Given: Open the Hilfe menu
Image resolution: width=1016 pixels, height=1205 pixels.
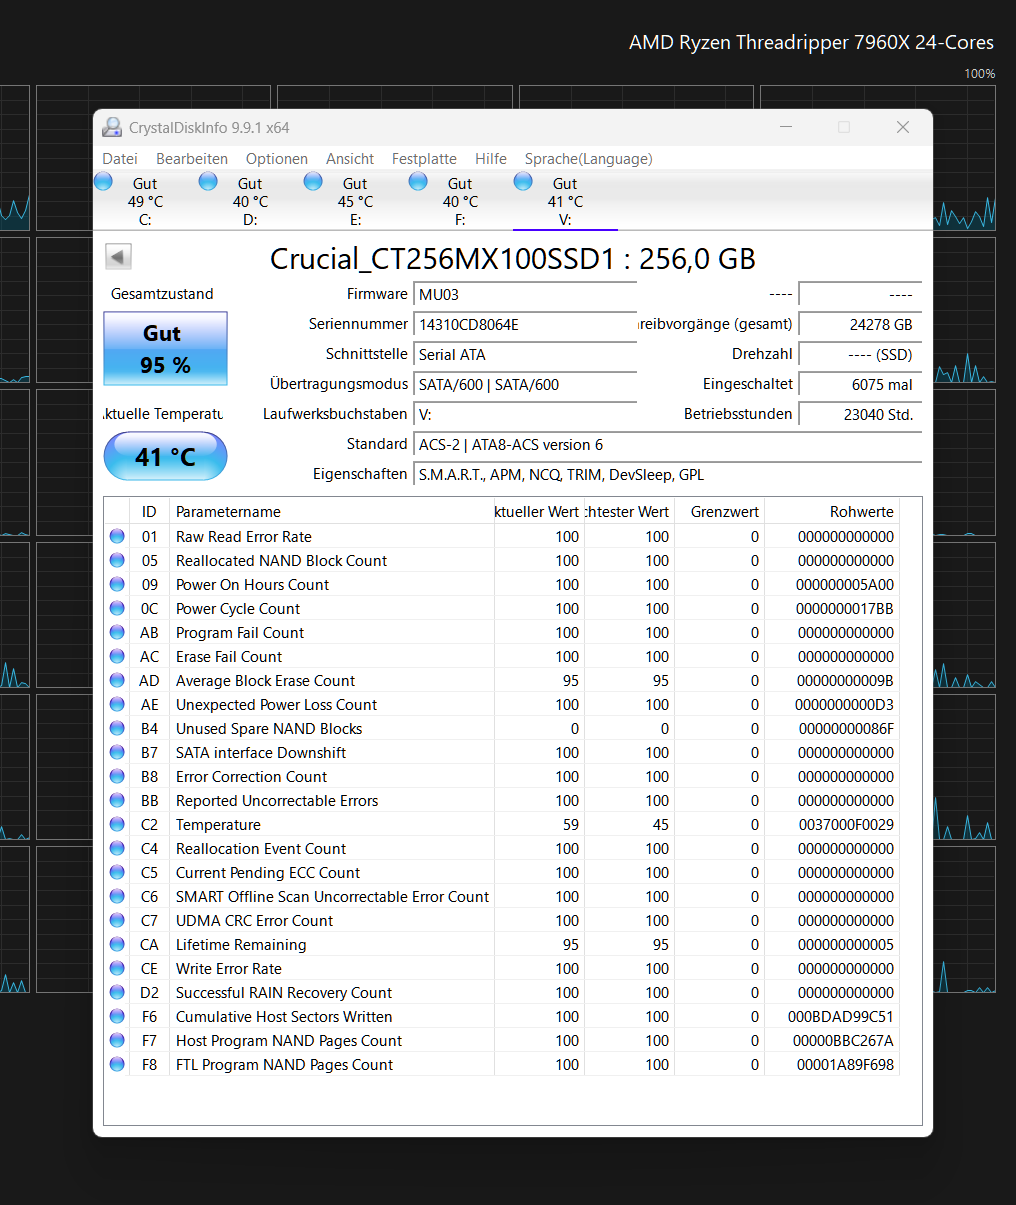Looking at the screenshot, I should click(491, 159).
